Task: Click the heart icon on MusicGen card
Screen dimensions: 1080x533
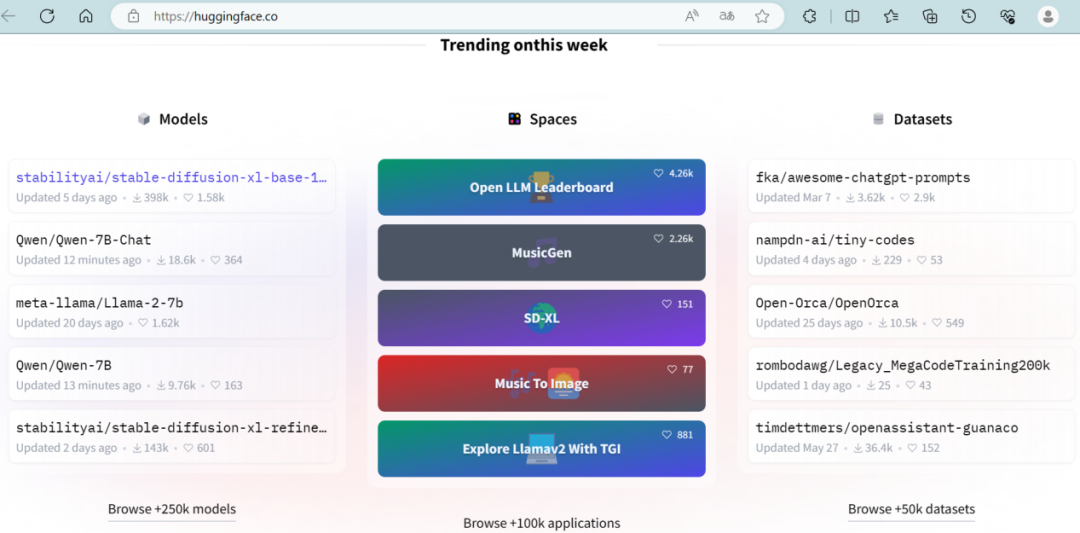Action: click(x=658, y=239)
